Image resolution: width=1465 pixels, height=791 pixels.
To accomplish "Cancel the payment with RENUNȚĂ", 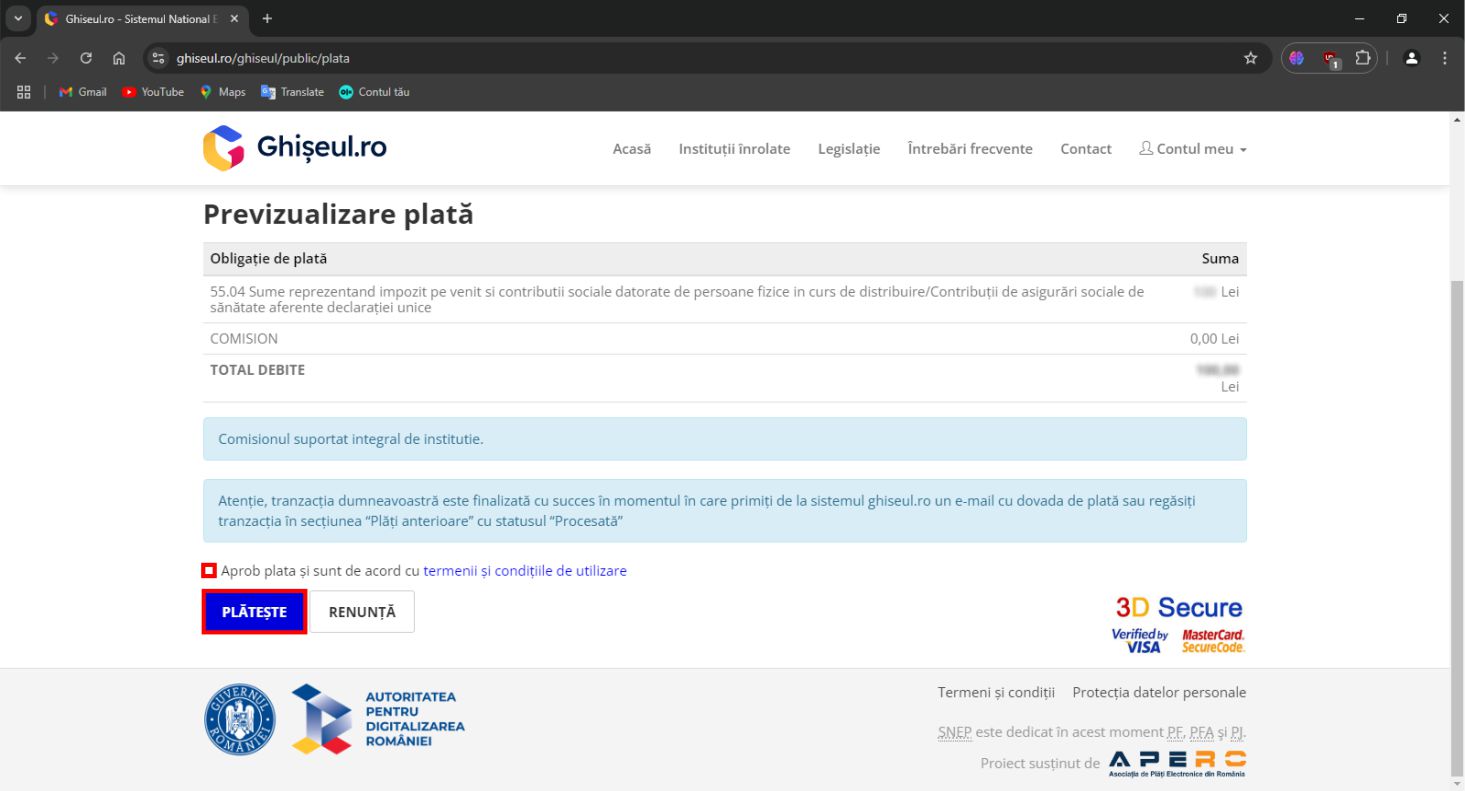I will 362,612.
